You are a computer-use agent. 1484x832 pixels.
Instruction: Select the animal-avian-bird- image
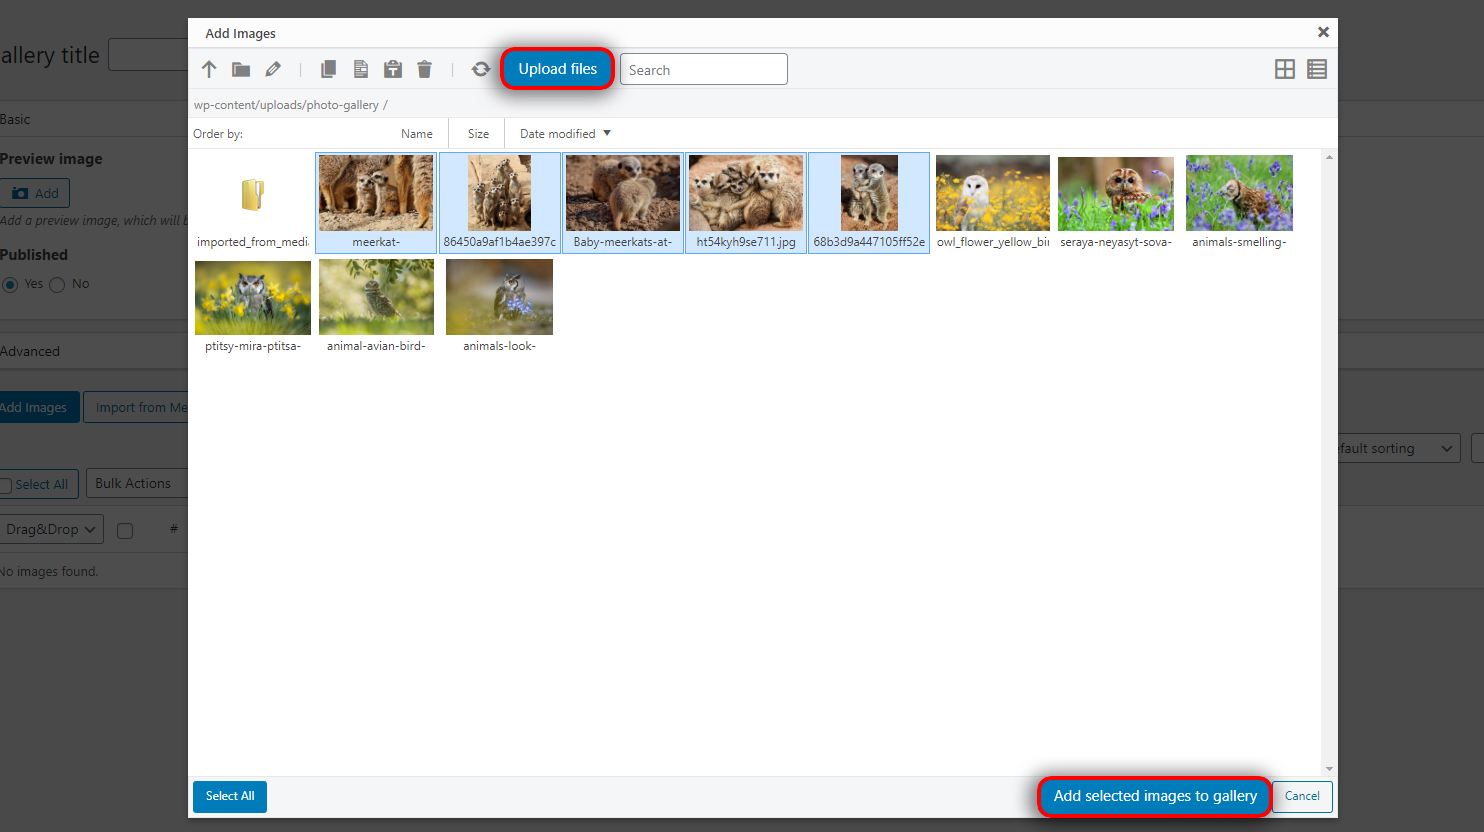pyautogui.click(x=376, y=306)
